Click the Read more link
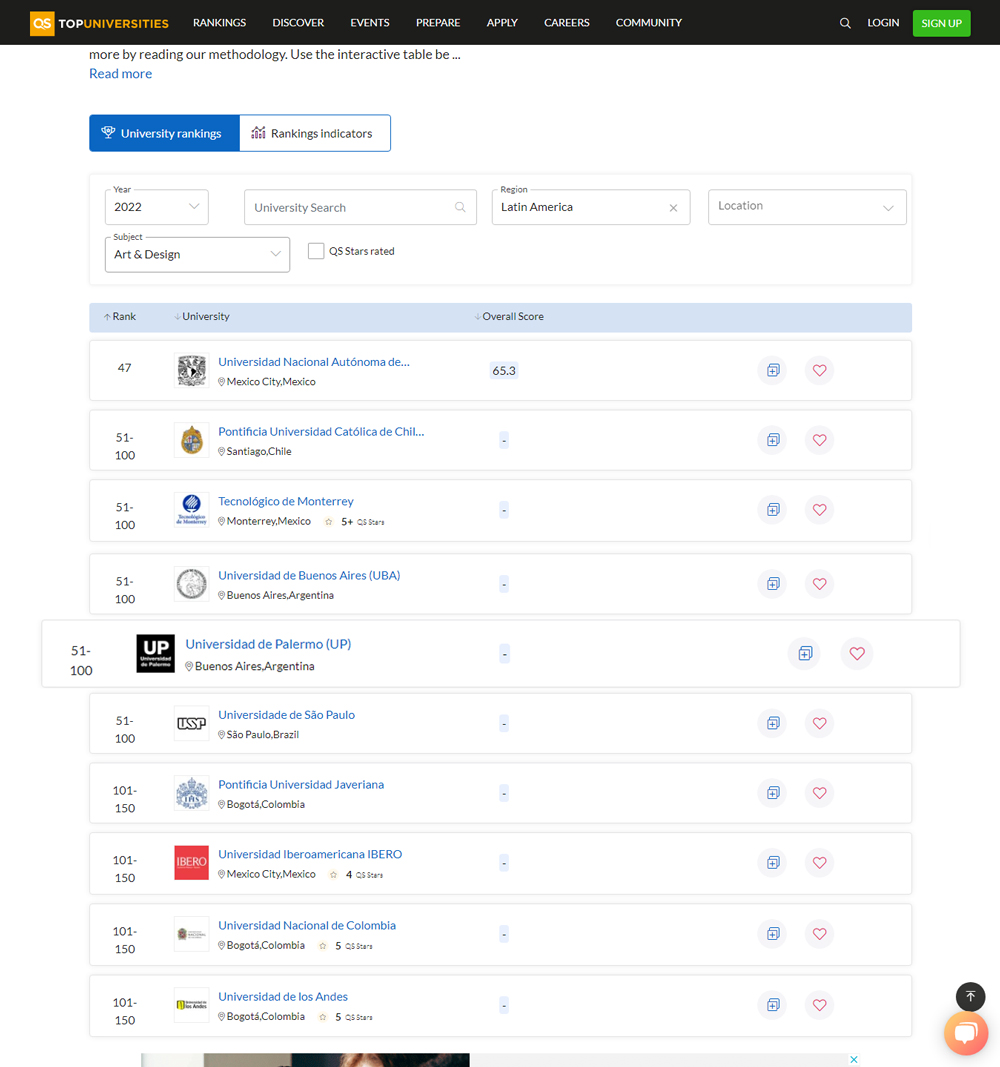Viewport: 1000px width, 1067px height. pyautogui.click(x=120, y=73)
